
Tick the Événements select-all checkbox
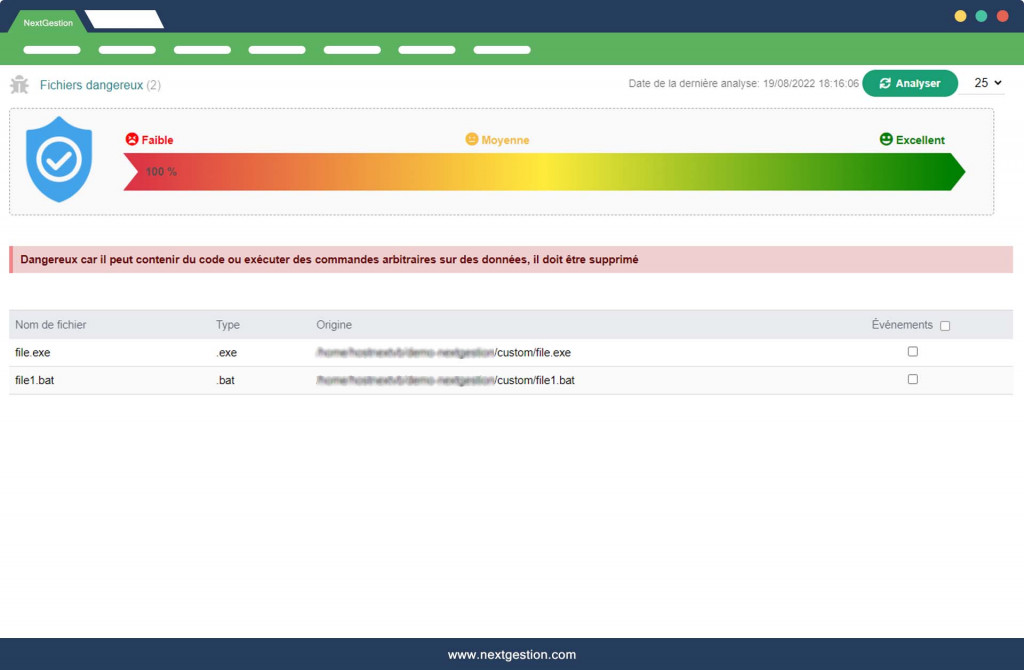click(x=945, y=326)
